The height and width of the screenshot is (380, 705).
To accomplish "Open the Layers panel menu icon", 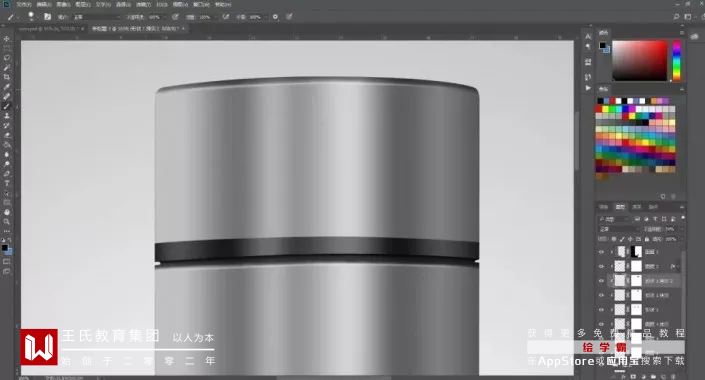I will click(x=682, y=207).
